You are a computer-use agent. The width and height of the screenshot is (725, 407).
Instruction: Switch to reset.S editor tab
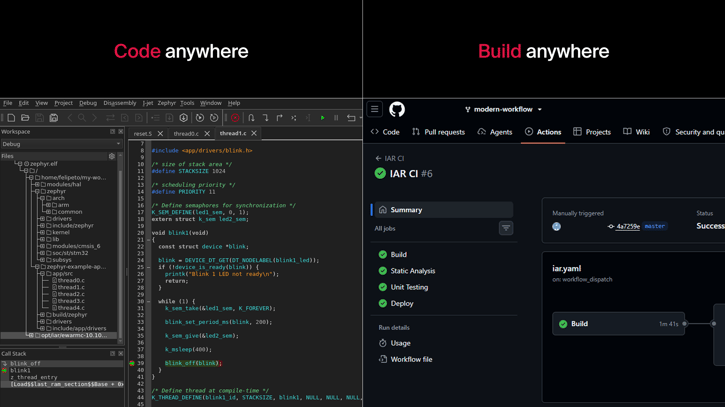(142, 134)
